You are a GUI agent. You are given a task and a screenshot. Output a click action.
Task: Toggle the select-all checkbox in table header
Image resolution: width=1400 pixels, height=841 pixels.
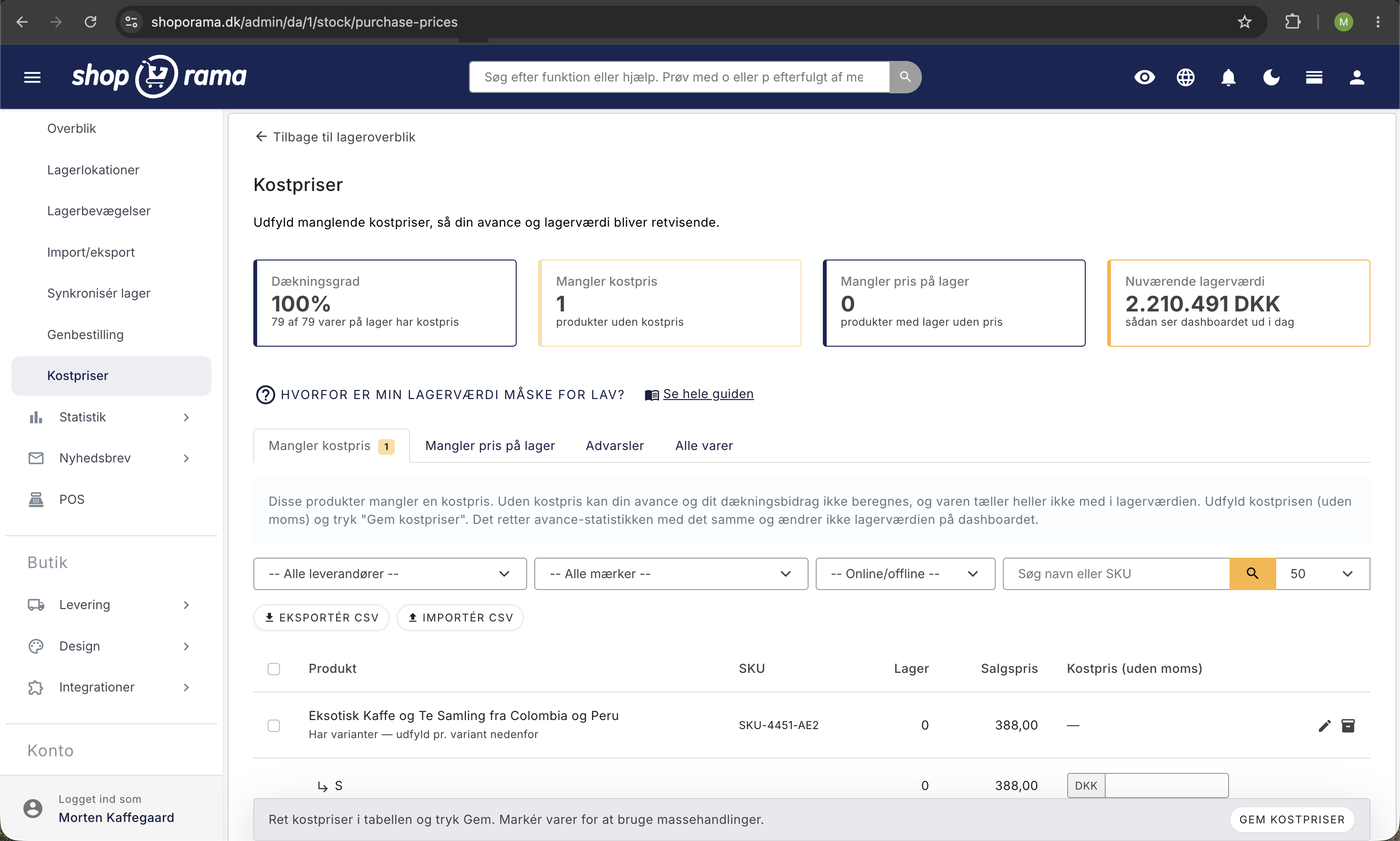coord(274,669)
